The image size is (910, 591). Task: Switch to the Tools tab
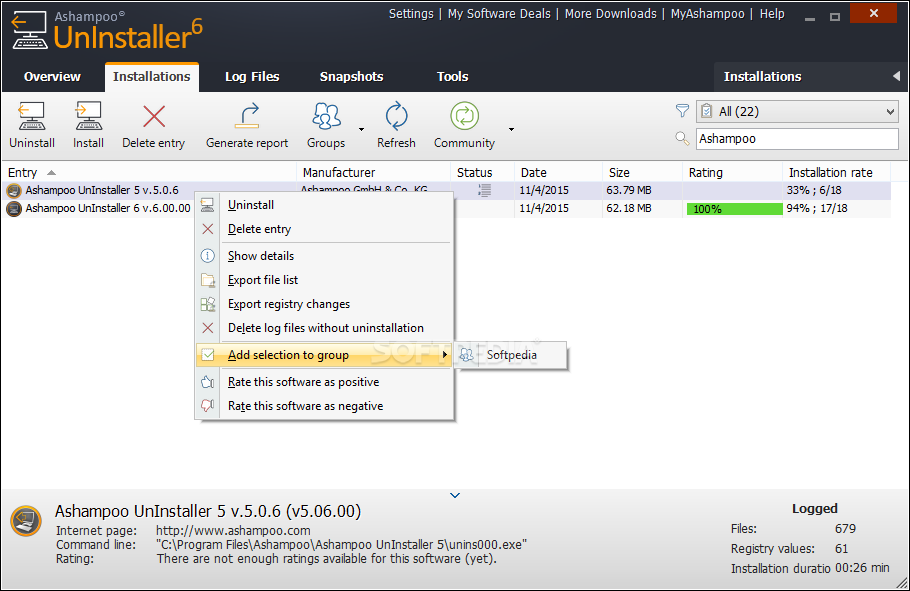(x=453, y=77)
